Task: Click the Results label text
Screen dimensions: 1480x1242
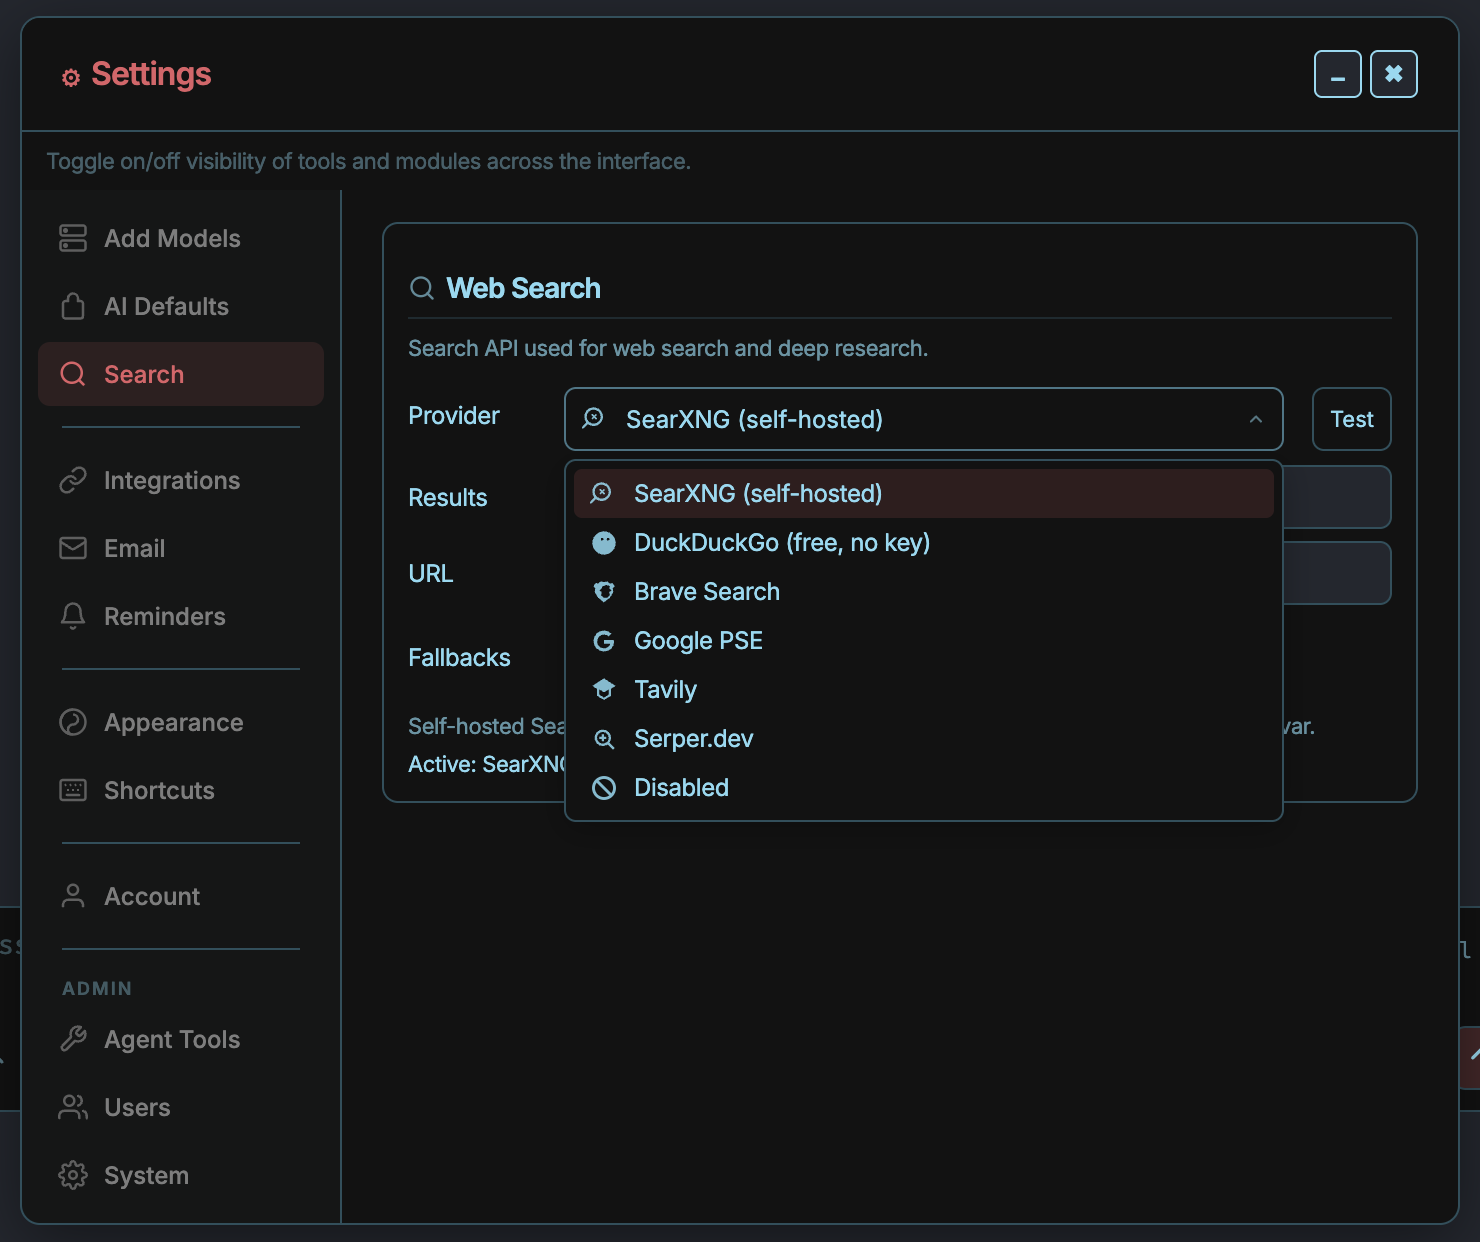Action: click(447, 497)
